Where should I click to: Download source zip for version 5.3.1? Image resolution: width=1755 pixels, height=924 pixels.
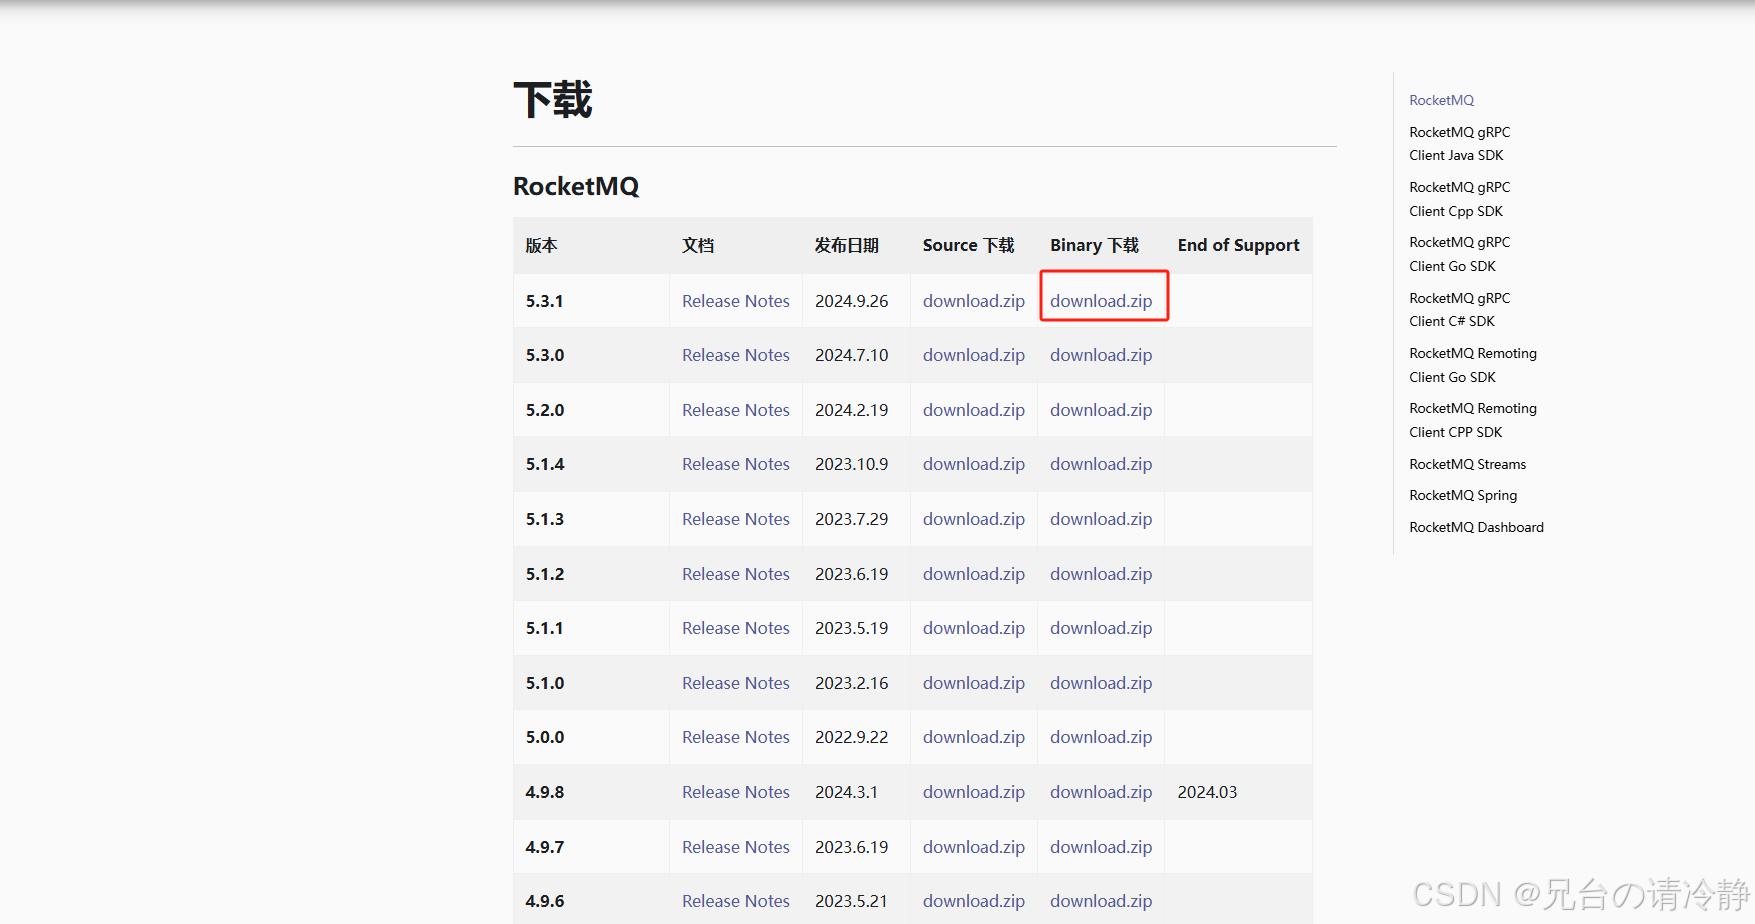click(x=974, y=301)
